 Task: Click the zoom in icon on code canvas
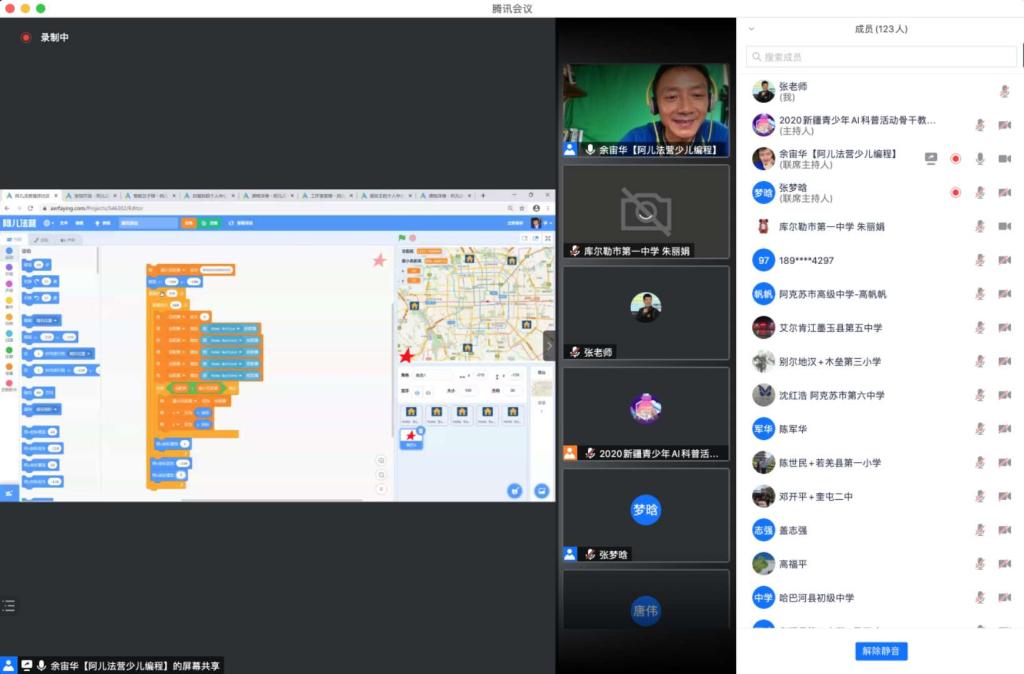381,461
